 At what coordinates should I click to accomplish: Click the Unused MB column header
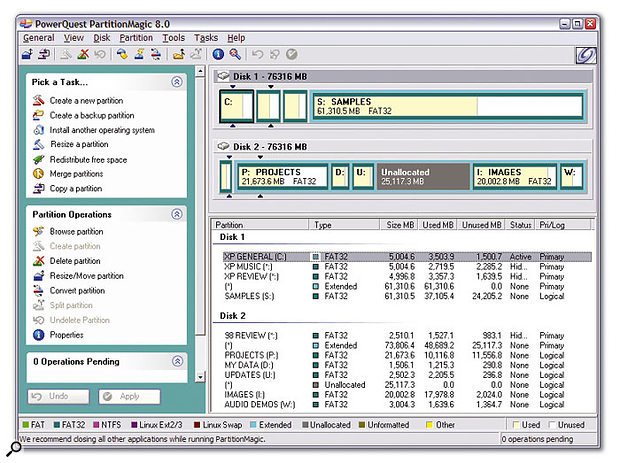481,225
